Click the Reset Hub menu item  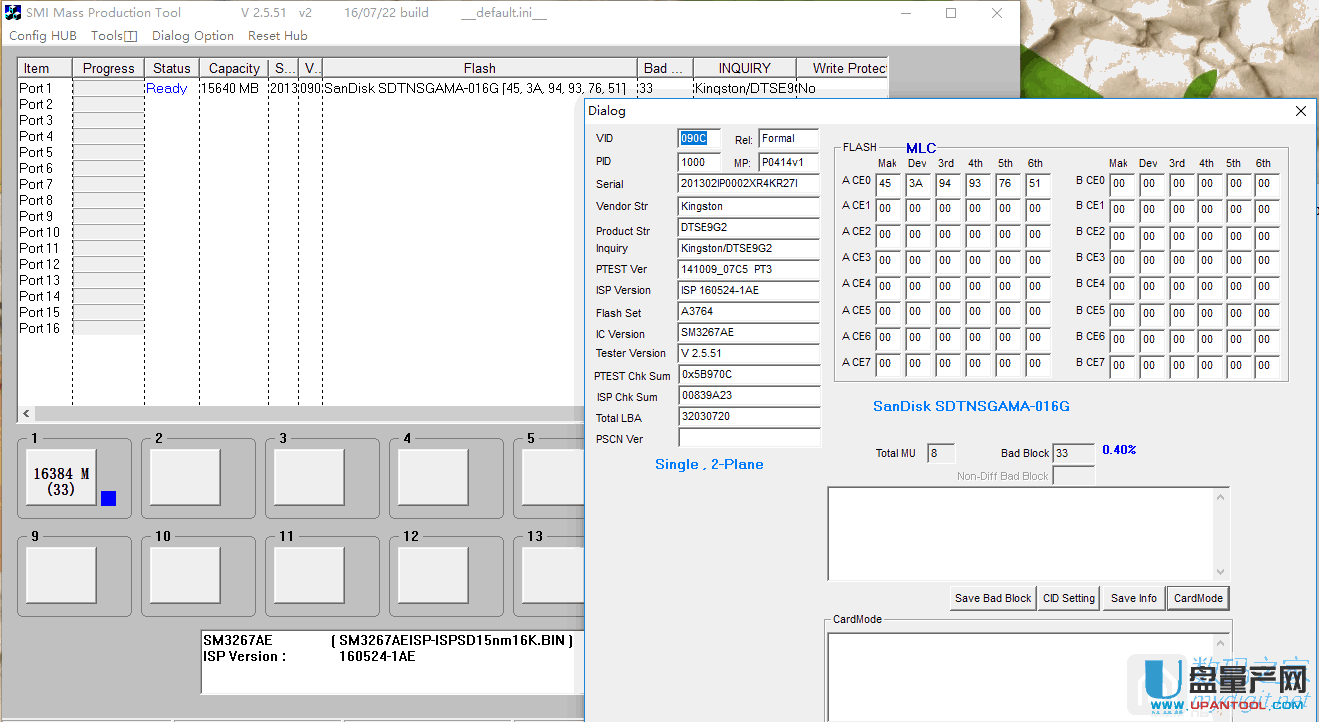click(x=277, y=36)
